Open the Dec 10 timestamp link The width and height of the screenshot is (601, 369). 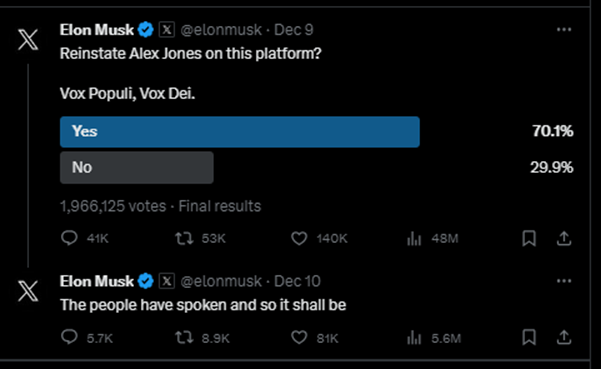(297, 281)
